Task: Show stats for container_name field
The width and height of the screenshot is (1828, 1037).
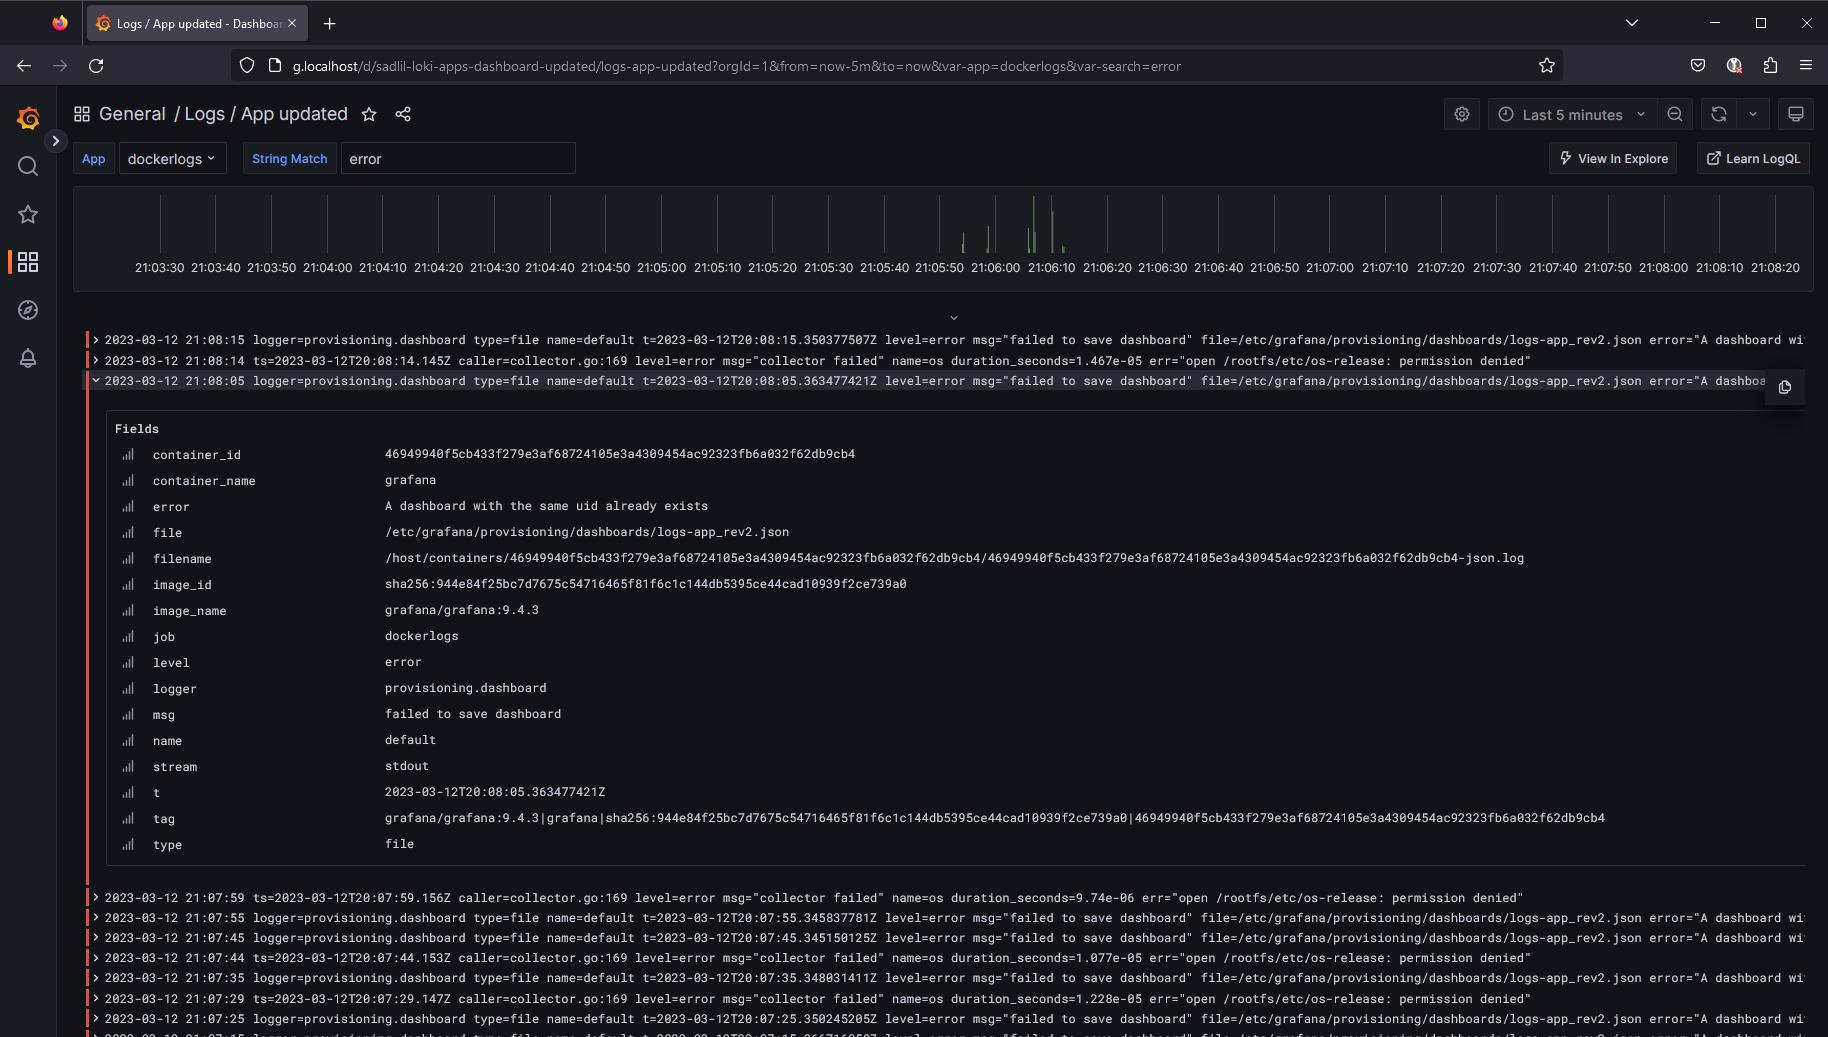Action: 128,481
